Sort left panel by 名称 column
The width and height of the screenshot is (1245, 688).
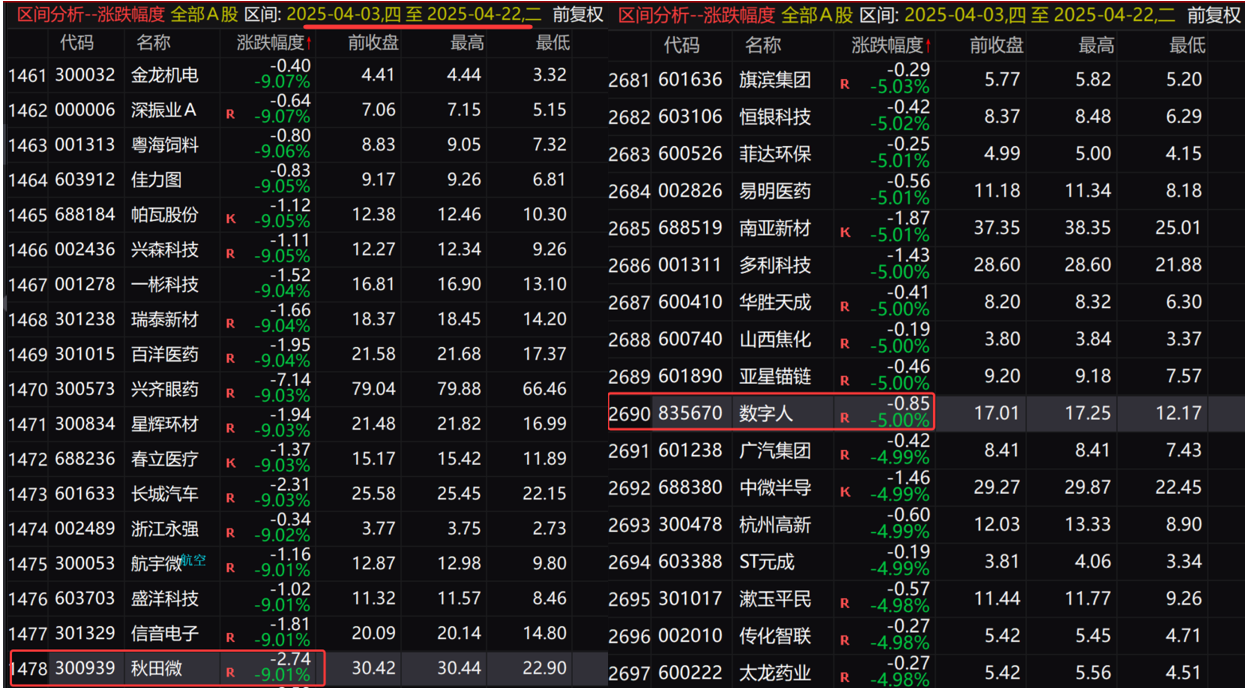(x=153, y=43)
